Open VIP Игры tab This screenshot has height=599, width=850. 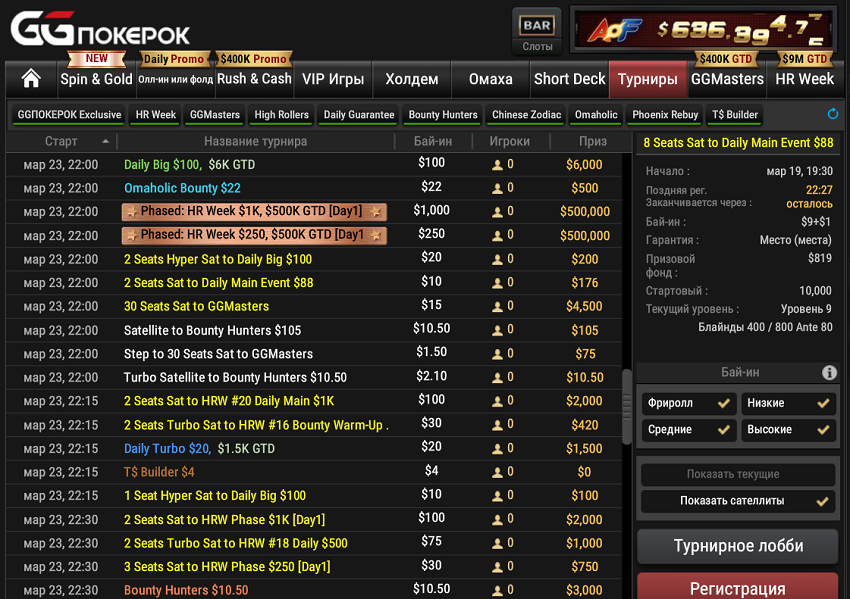tap(333, 79)
